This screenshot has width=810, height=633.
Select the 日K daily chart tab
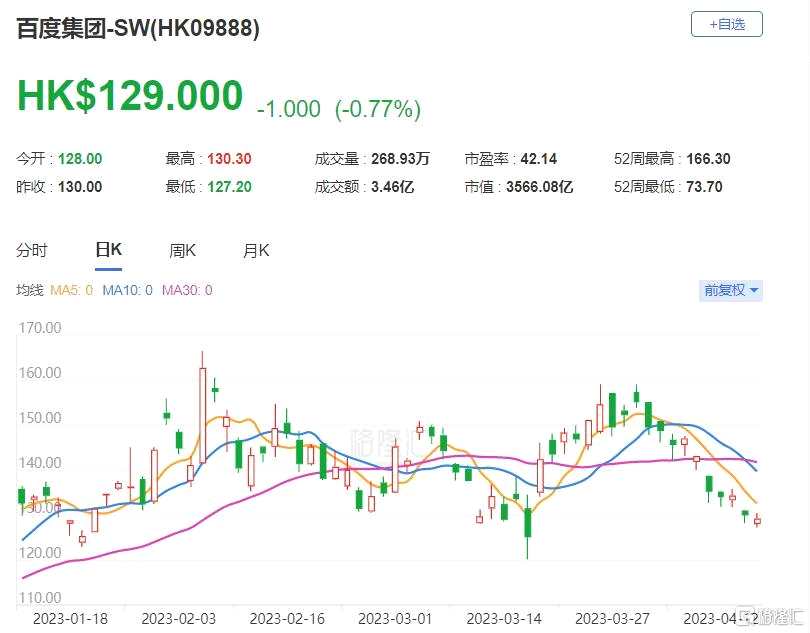[108, 250]
